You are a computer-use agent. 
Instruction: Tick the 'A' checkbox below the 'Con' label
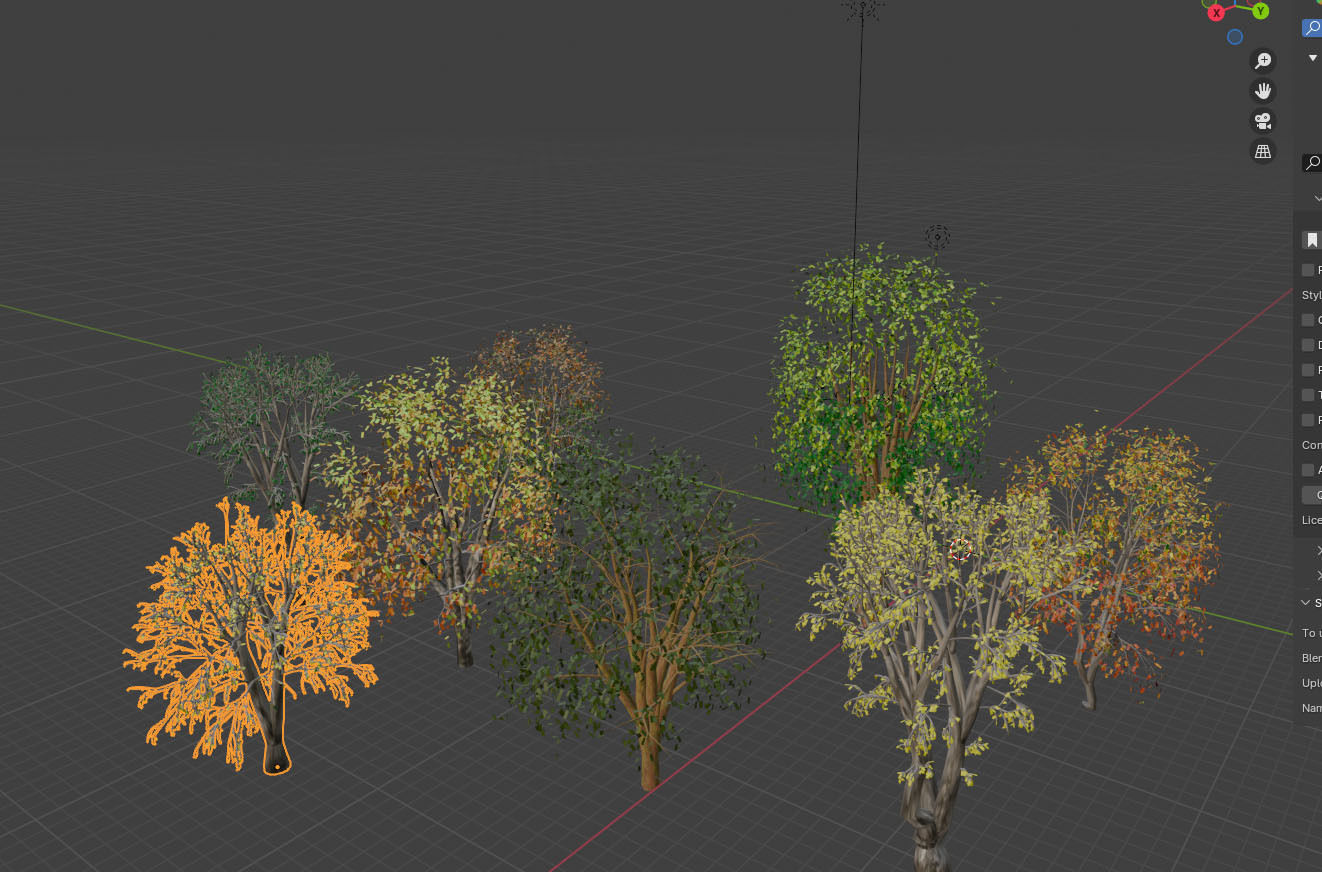click(1308, 470)
